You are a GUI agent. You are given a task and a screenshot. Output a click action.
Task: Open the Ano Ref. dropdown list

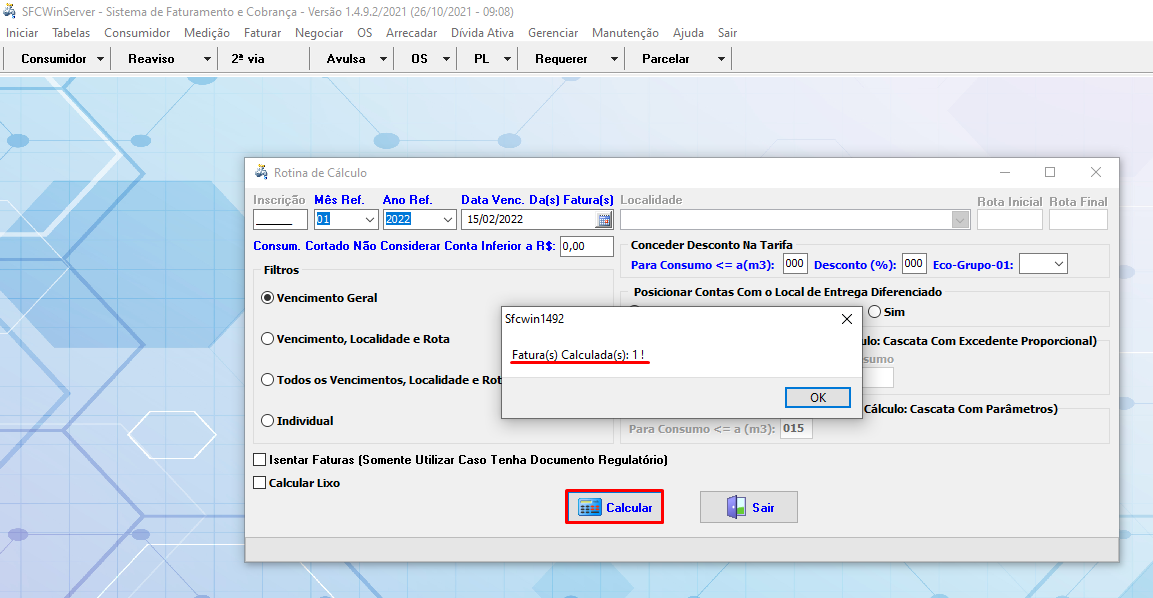pos(446,220)
